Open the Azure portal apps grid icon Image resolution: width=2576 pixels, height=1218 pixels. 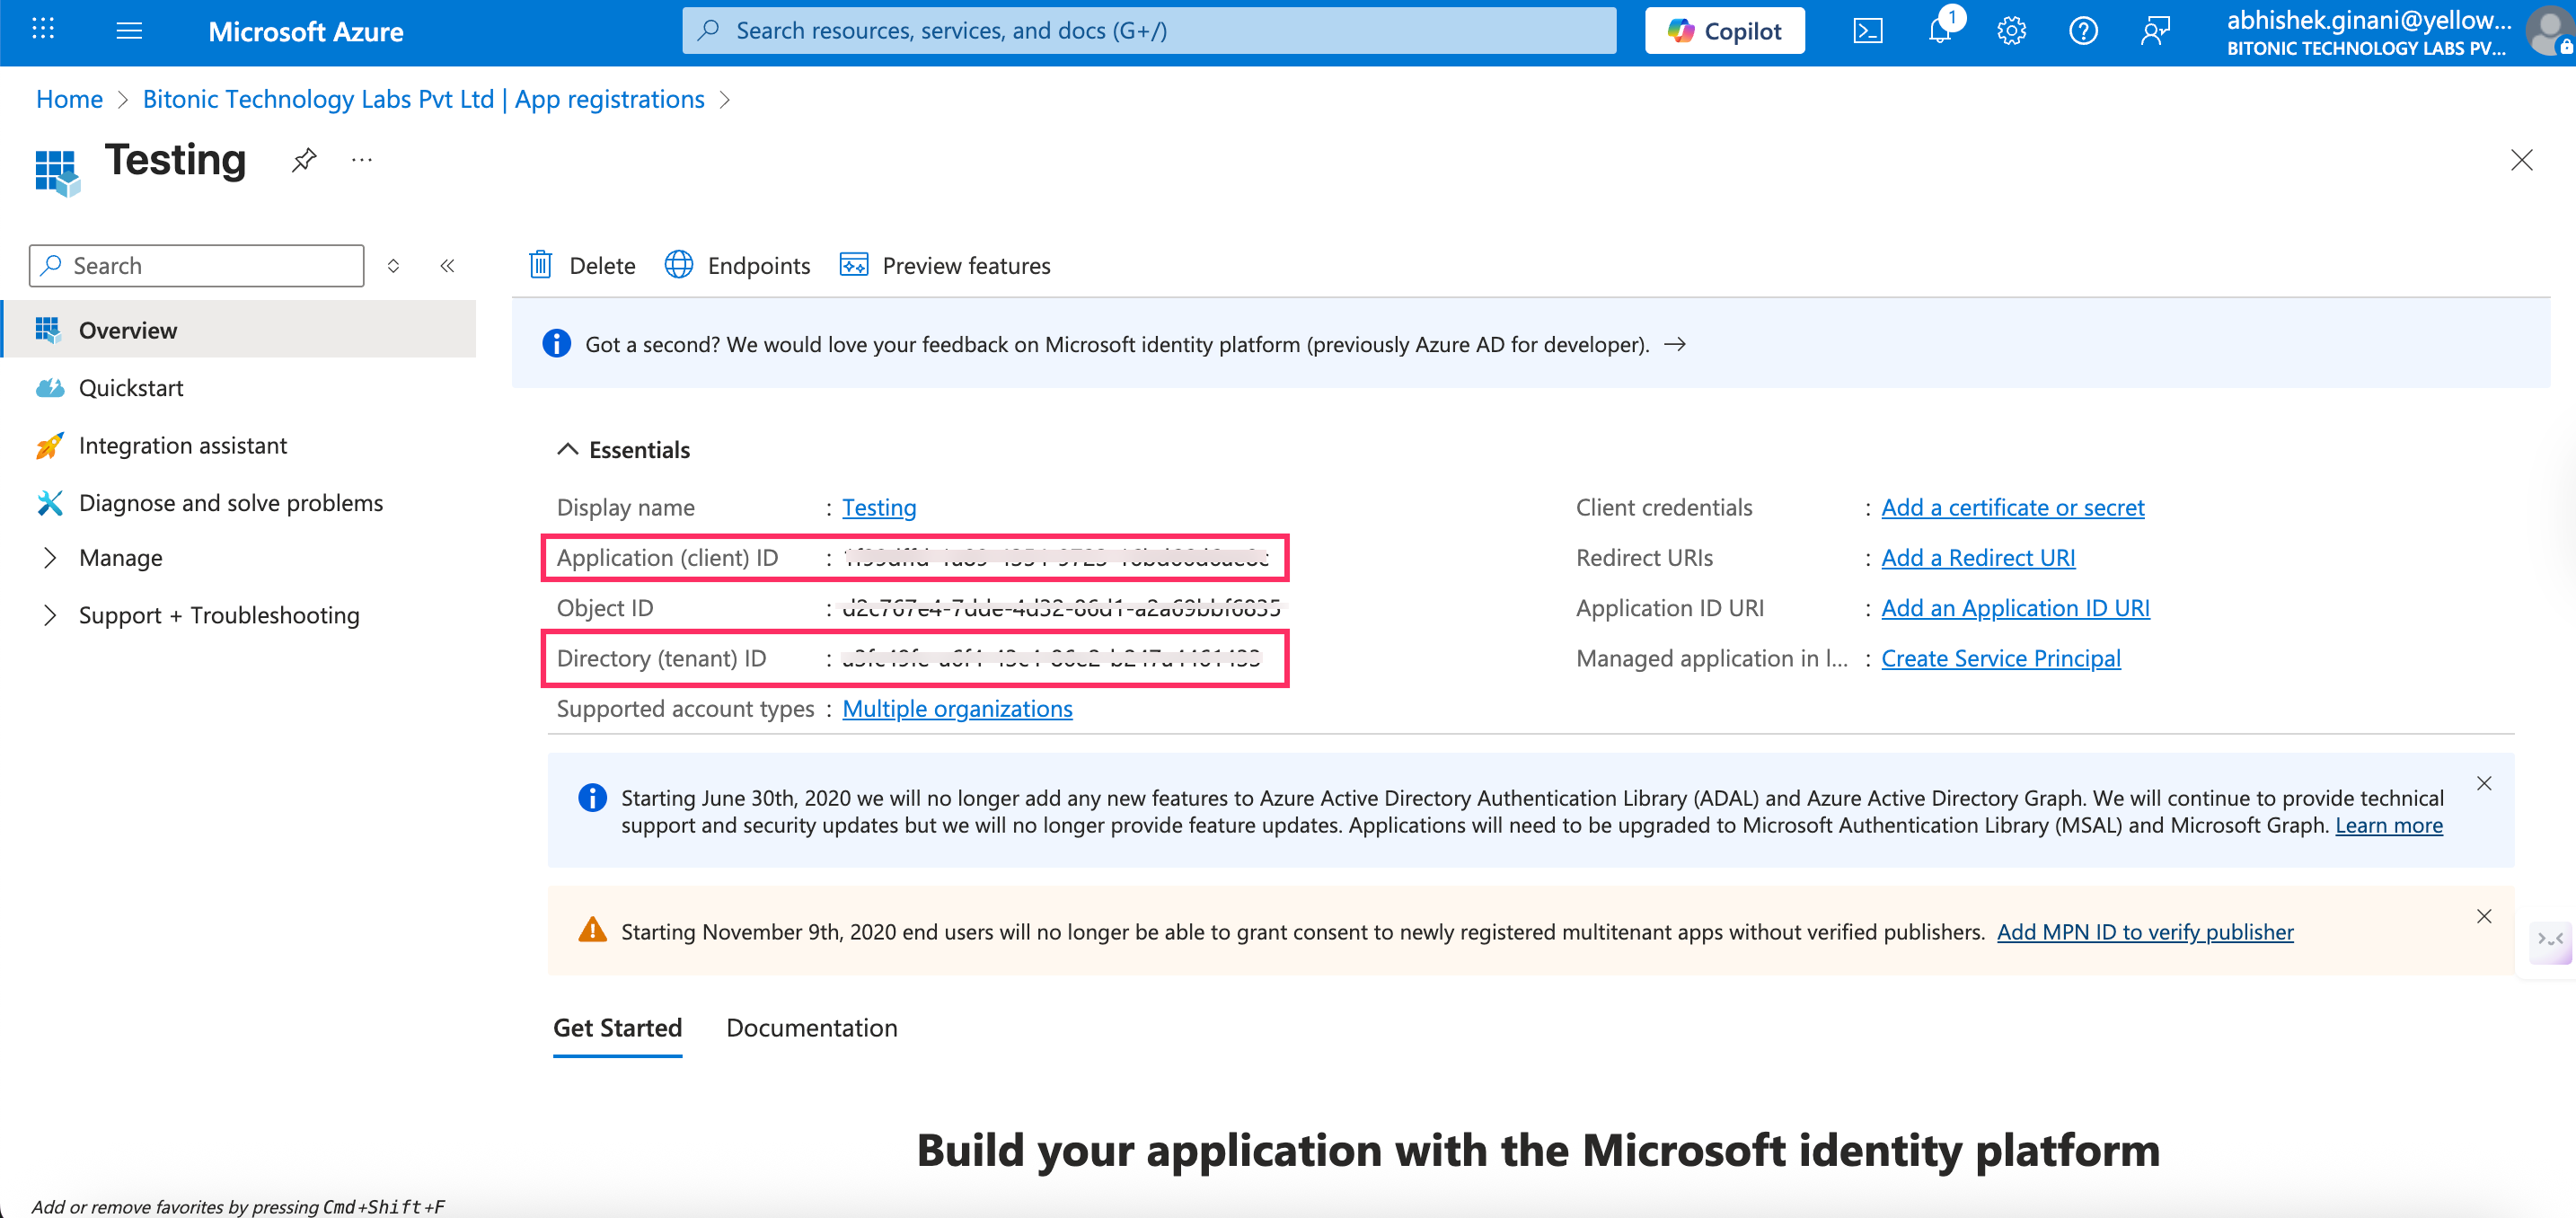(43, 30)
